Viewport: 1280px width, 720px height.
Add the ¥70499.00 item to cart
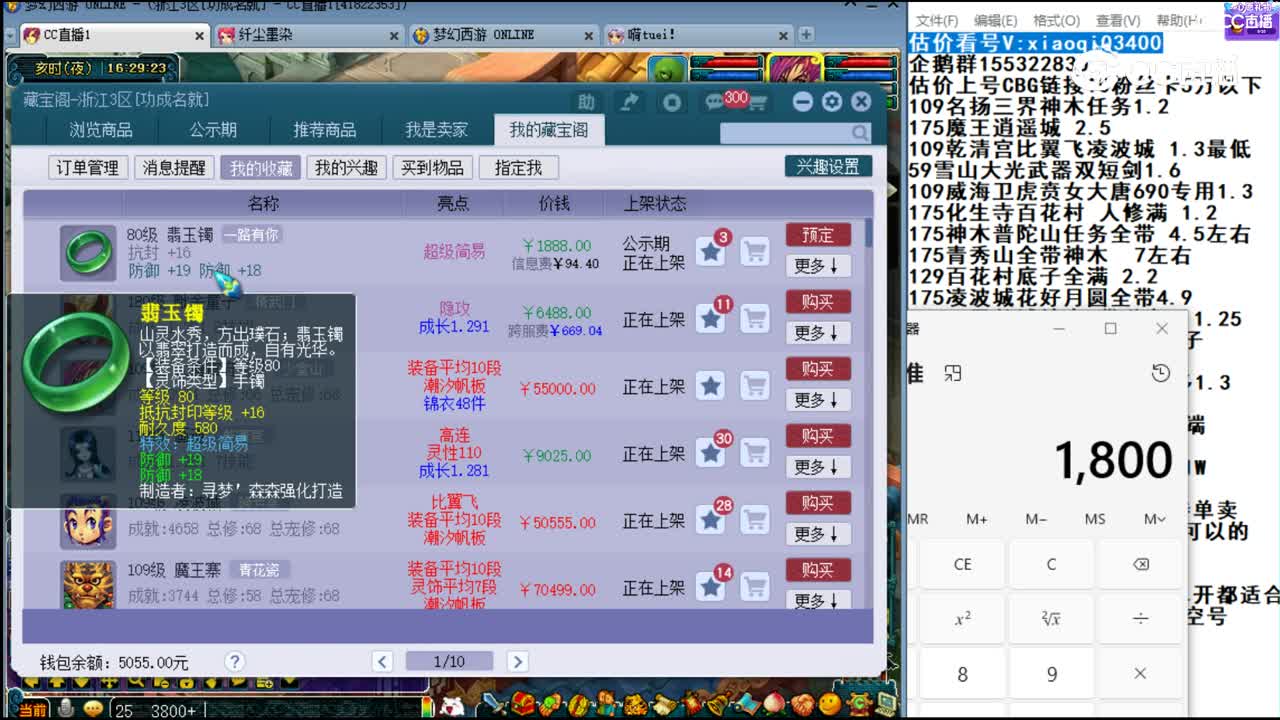[x=755, y=587]
